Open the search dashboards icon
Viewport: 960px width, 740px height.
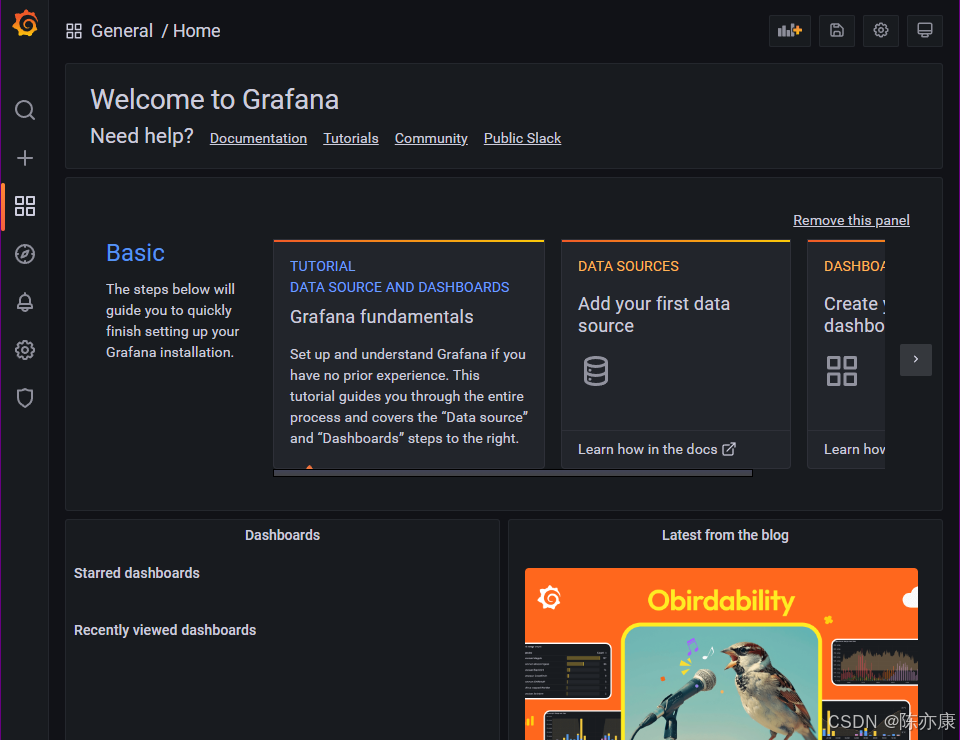(x=25, y=110)
